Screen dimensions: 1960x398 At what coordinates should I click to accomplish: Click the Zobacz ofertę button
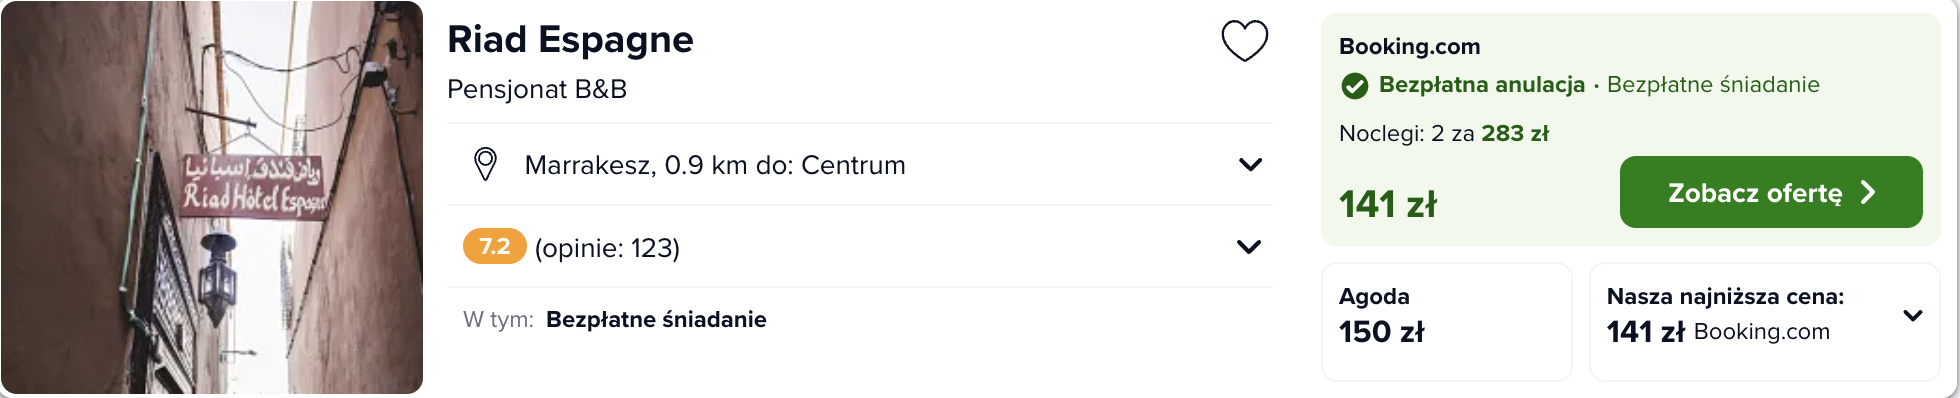point(1771,192)
